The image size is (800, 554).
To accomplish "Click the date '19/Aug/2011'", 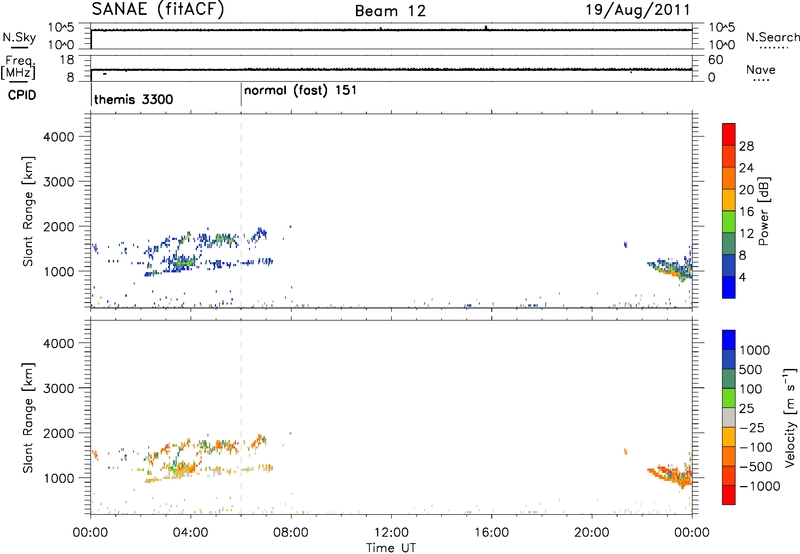I will click(638, 10).
